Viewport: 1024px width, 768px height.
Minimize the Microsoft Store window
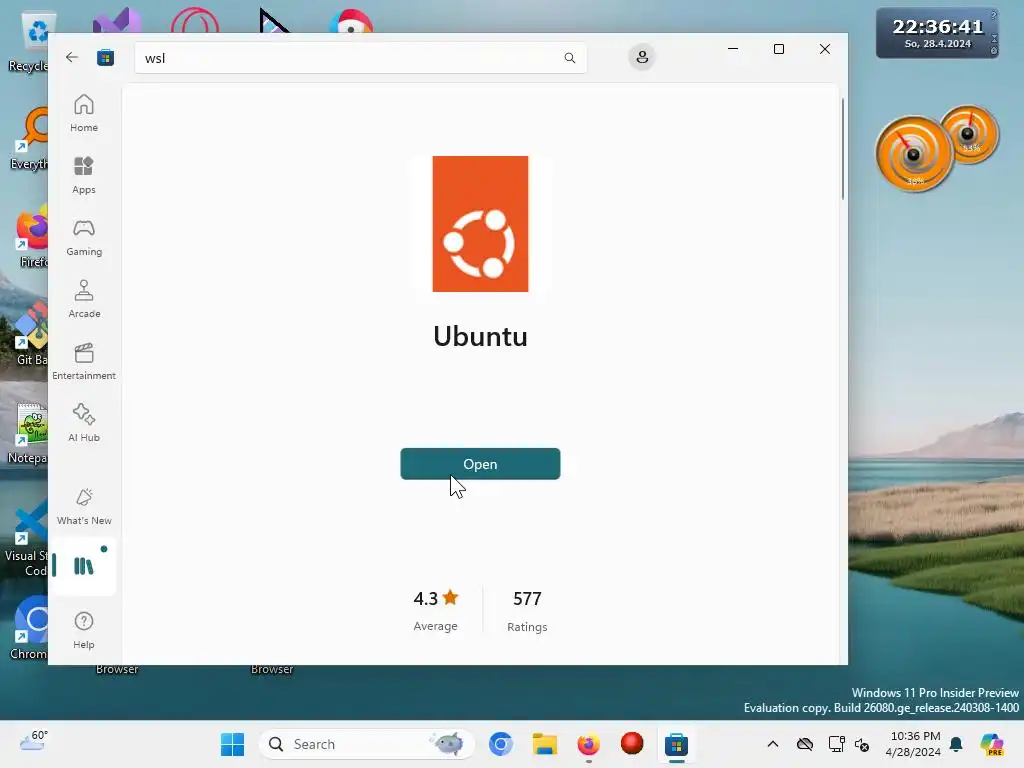coord(733,49)
